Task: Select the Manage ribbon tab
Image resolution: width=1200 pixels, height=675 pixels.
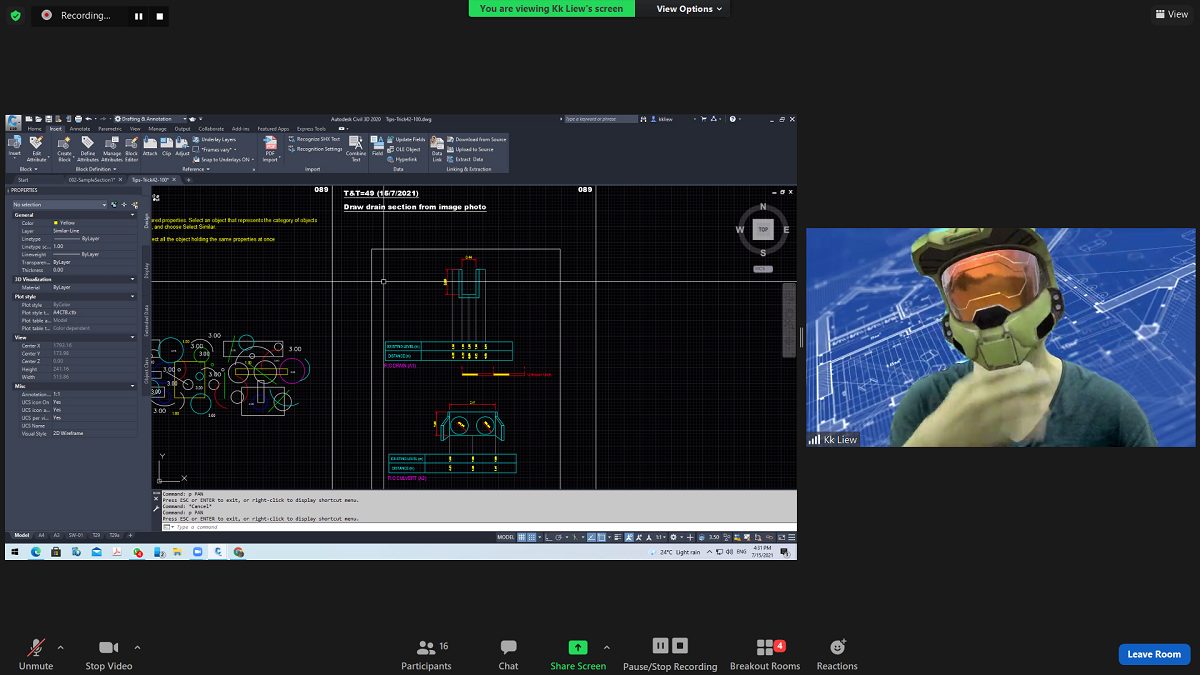Action: click(158, 129)
